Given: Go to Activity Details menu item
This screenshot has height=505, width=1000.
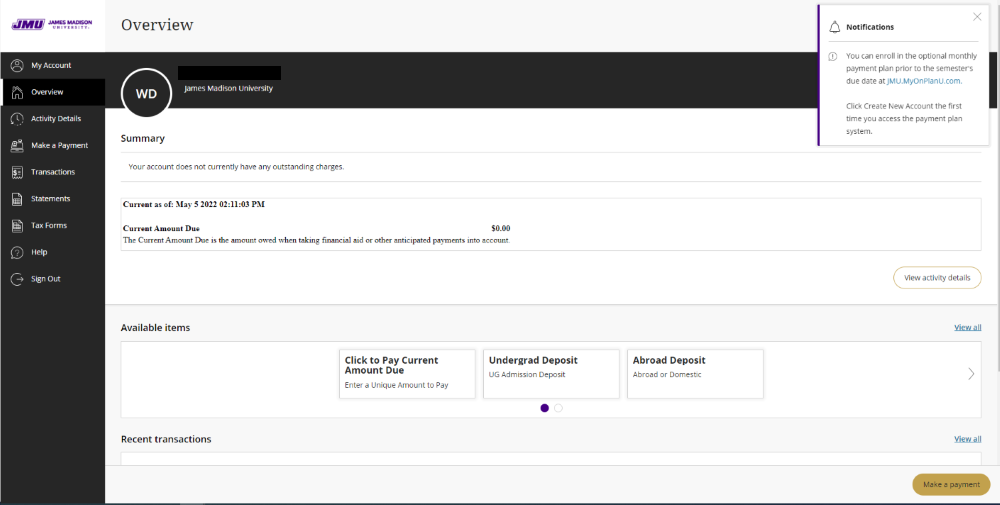Looking at the screenshot, I should 52,119.
